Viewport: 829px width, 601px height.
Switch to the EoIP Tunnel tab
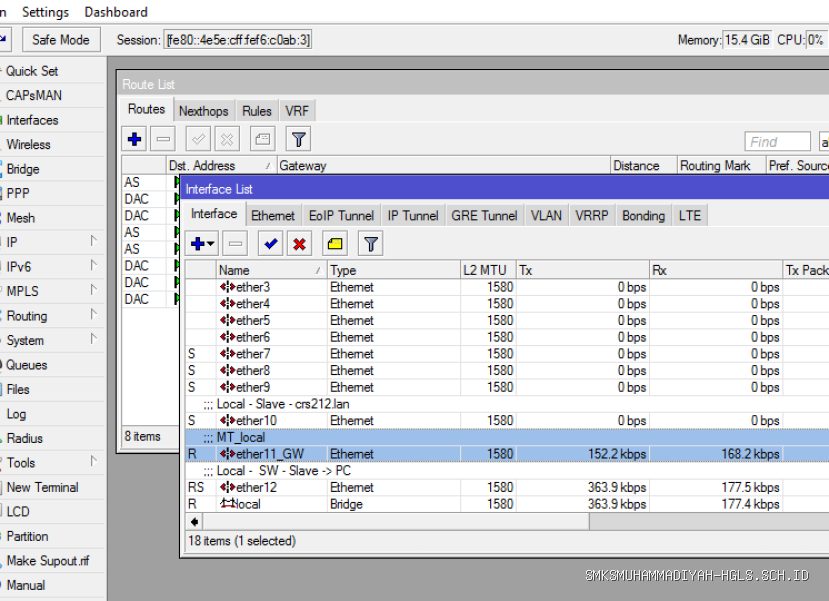point(342,216)
